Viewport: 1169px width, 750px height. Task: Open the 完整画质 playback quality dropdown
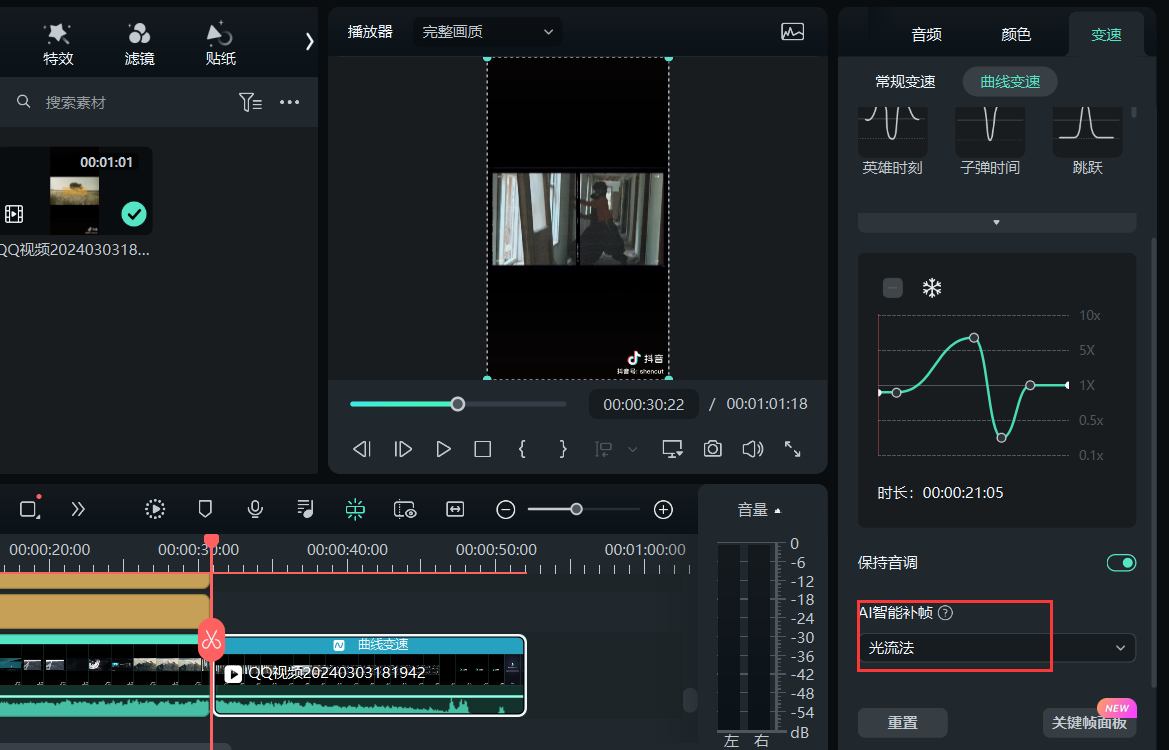pyautogui.click(x=487, y=31)
